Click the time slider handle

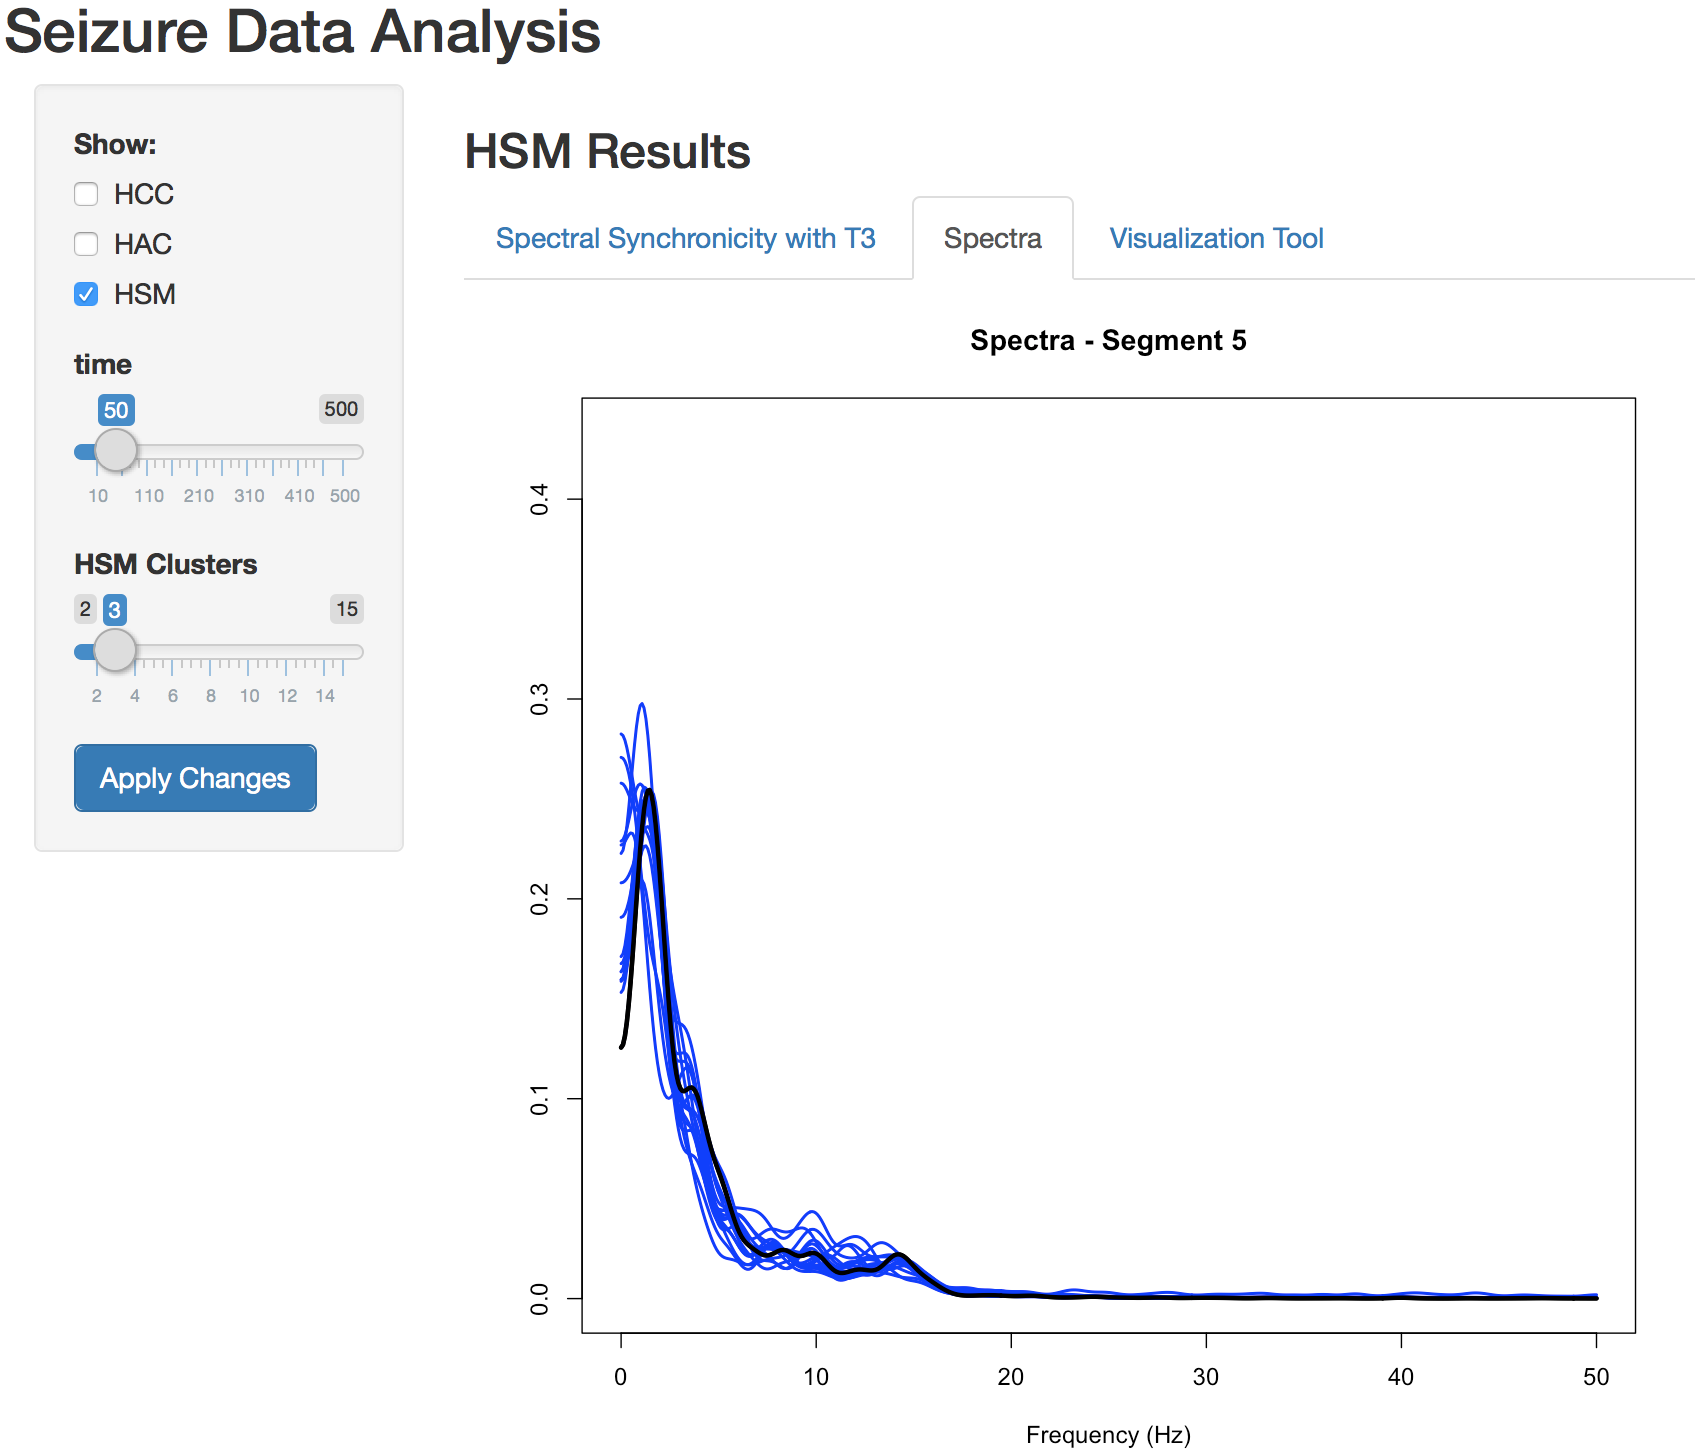tap(116, 451)
